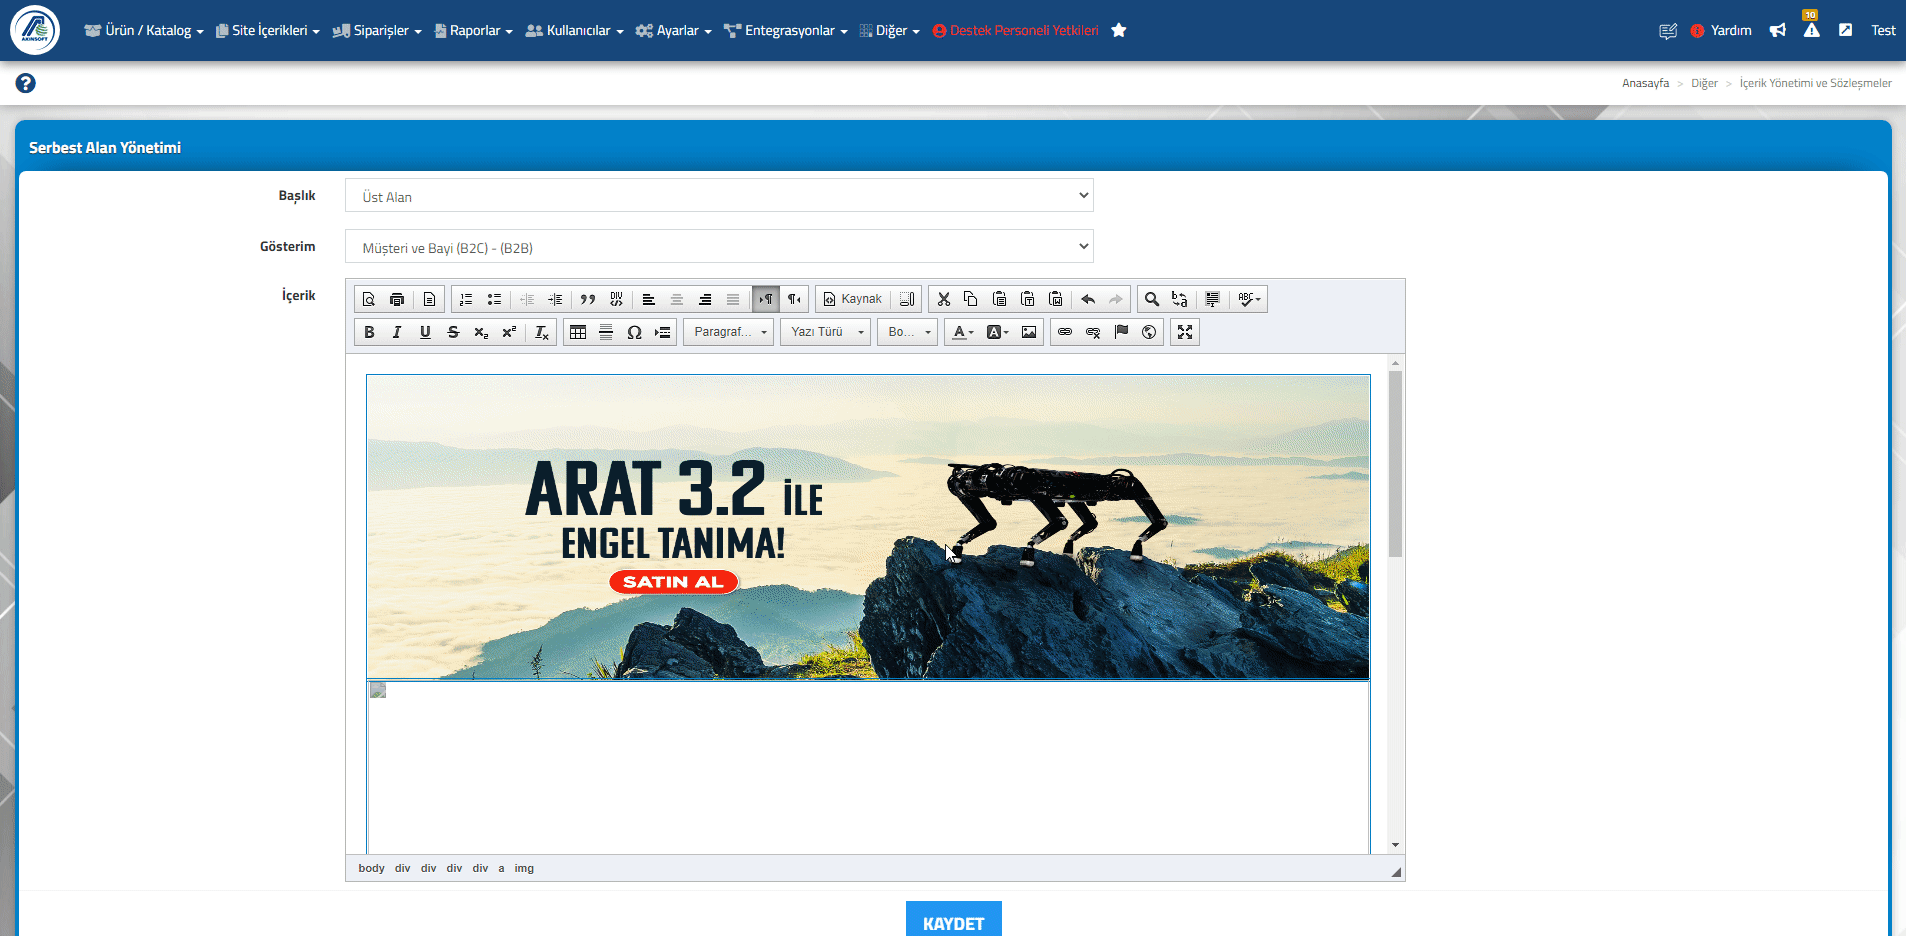The image size is (1906, 936).
Task: Insert special character omega icon
Action: [634, 332]
